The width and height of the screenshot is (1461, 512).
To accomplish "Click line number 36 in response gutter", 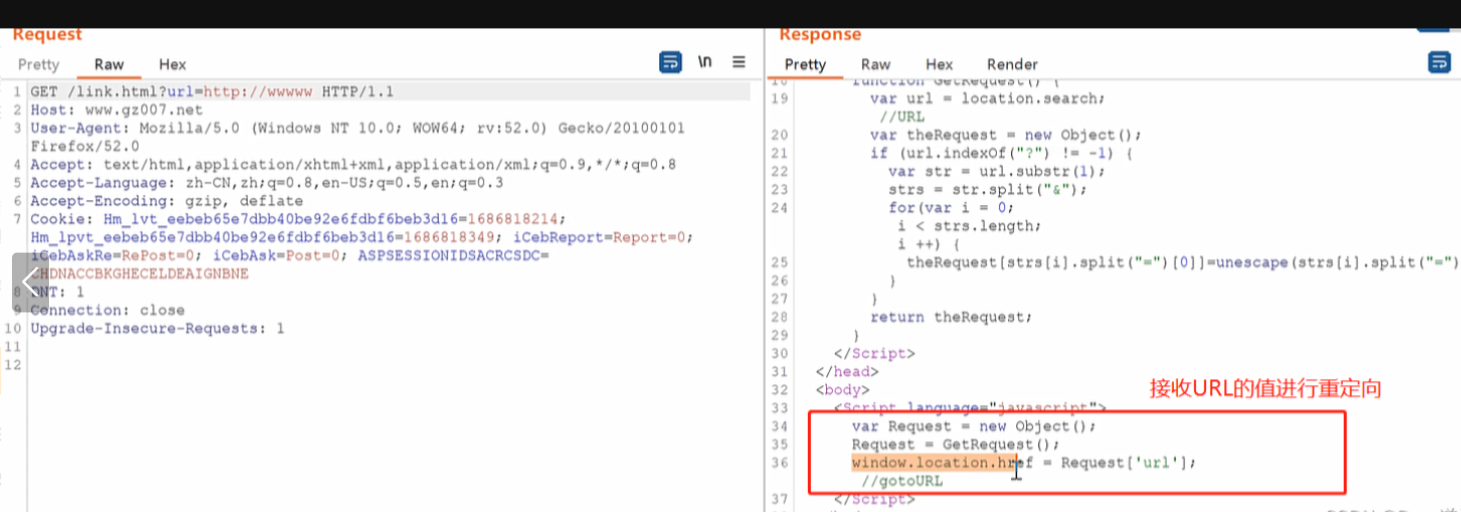I will click(780, 462).
